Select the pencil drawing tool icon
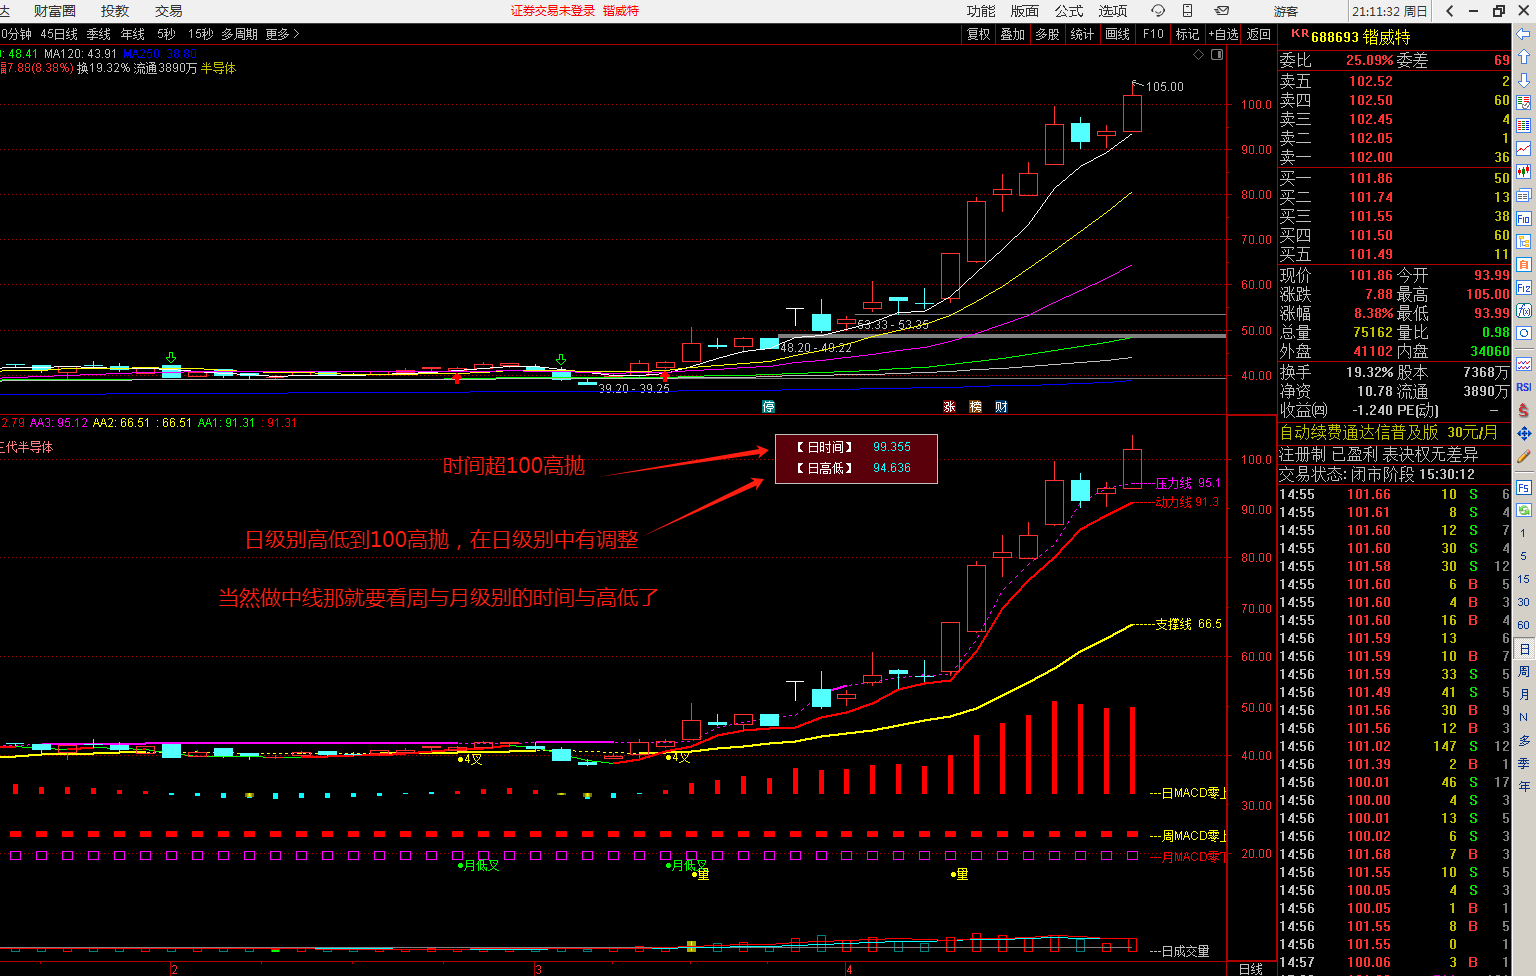 (x=1524, y=457)
